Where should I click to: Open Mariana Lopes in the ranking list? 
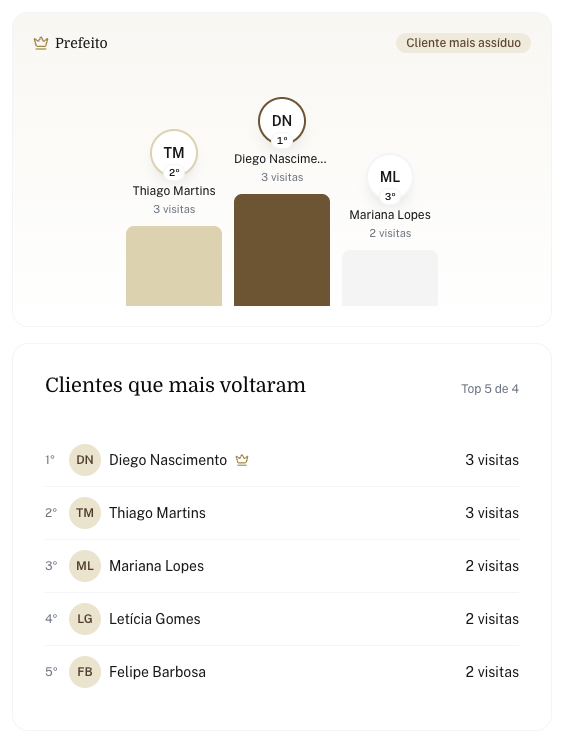282,566
